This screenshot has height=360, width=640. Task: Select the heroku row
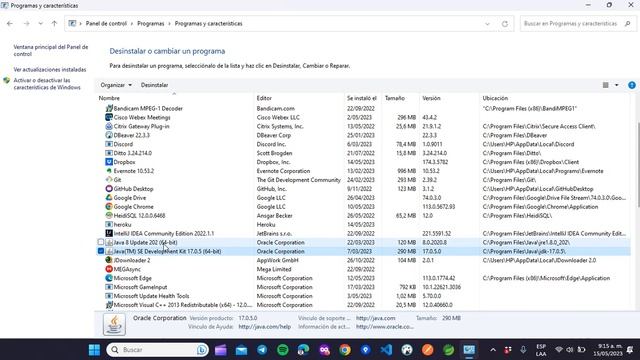click(363, 225)
